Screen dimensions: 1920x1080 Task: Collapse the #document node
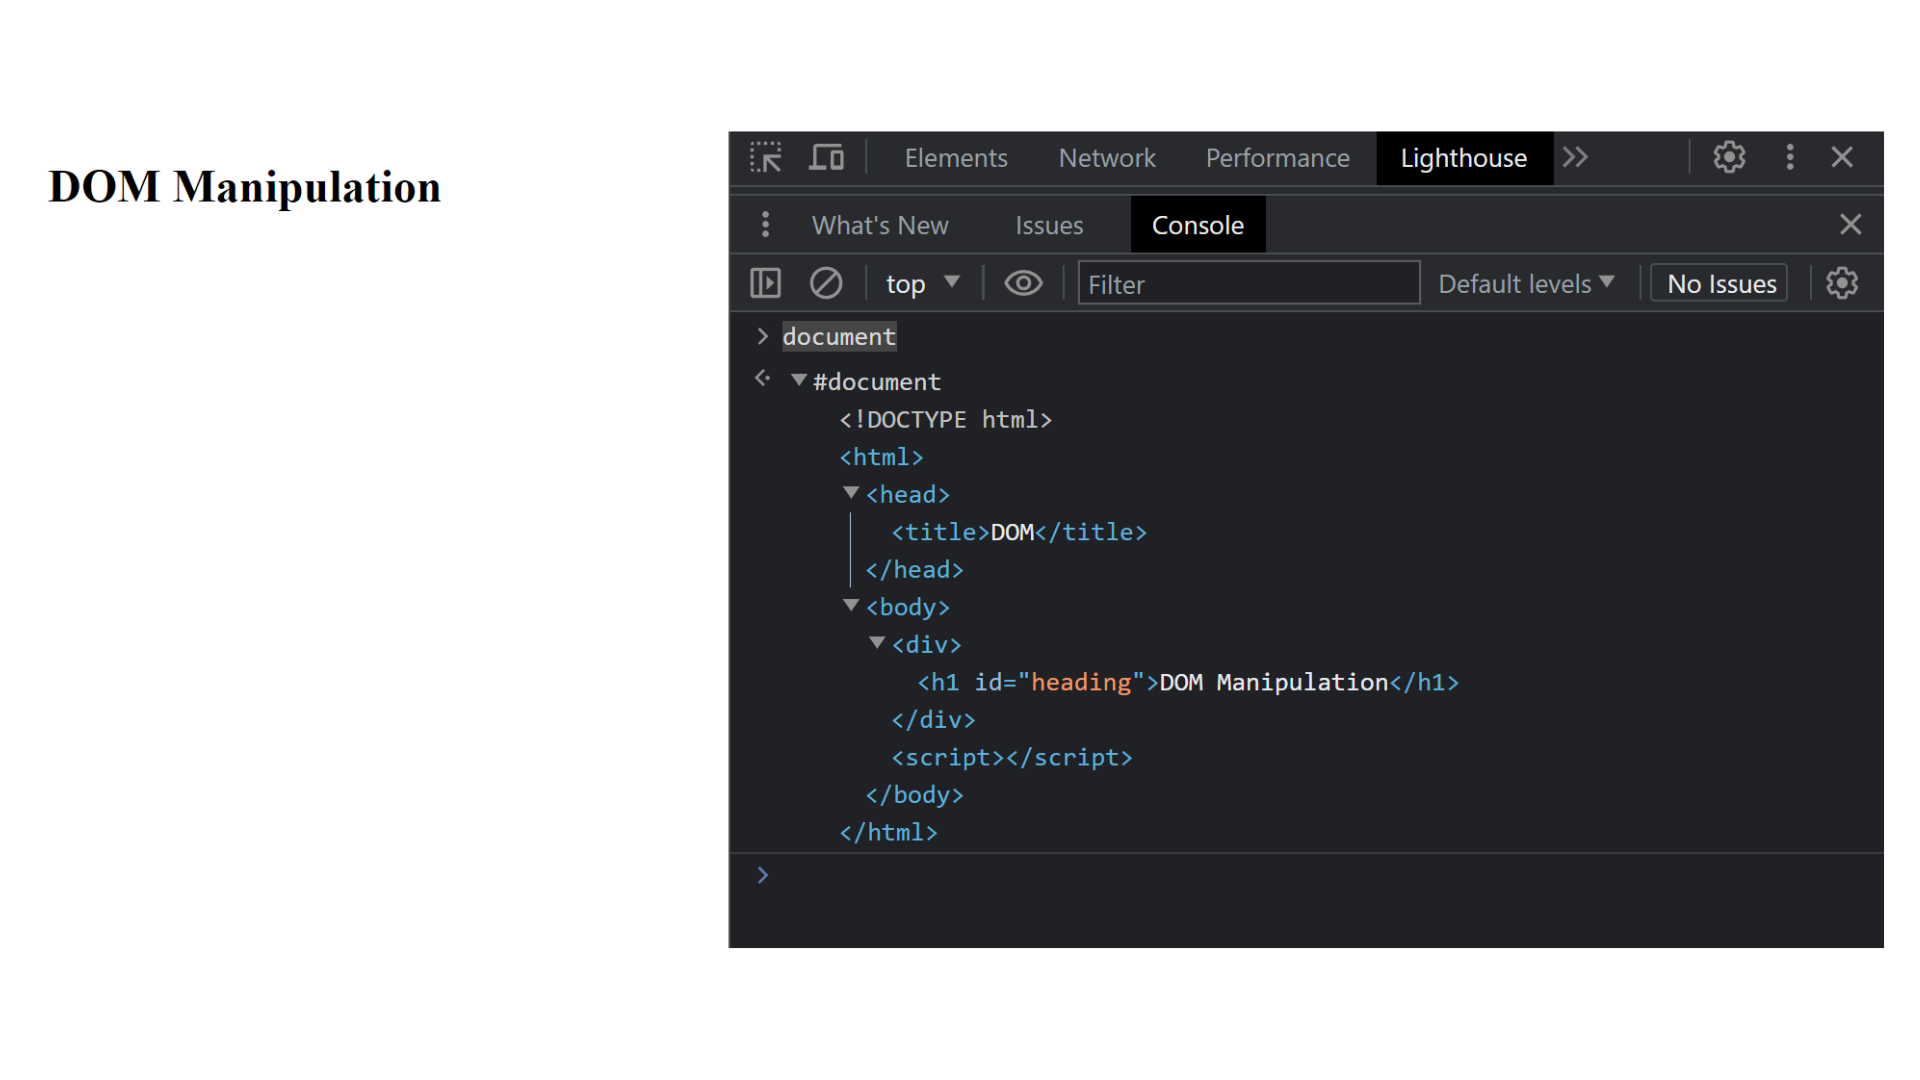[799, 380]
